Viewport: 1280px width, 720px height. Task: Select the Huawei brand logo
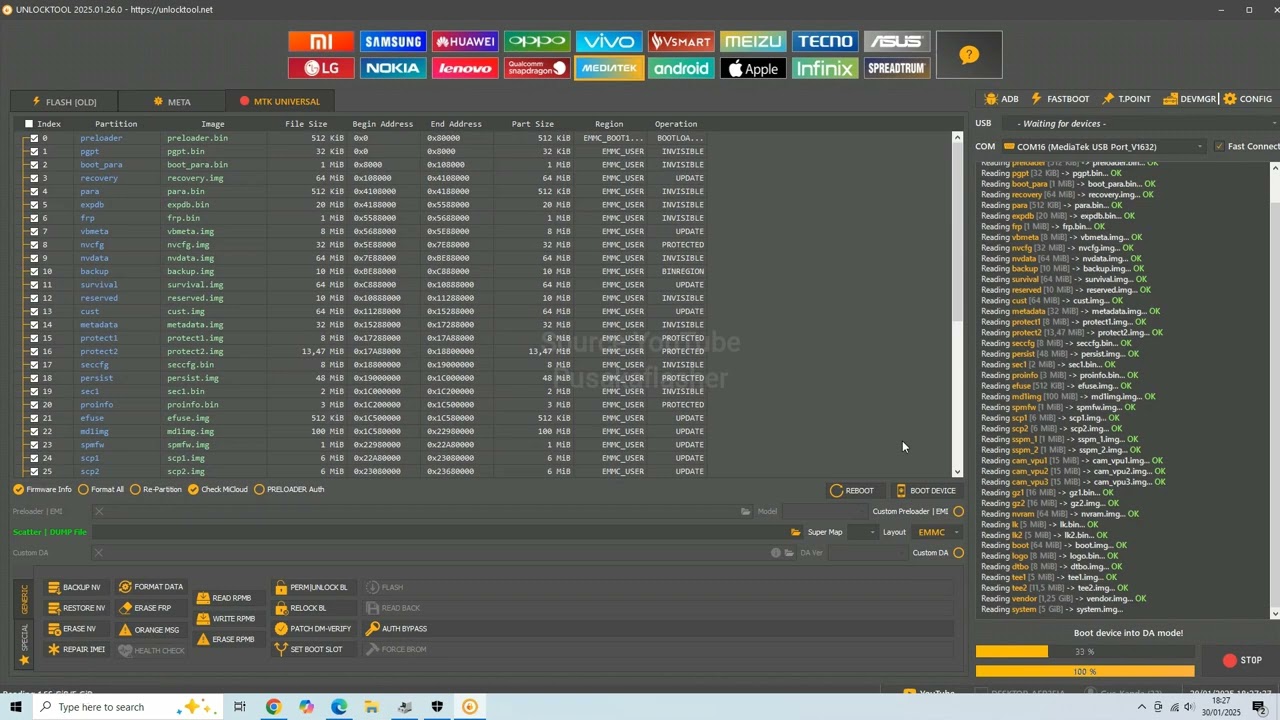(465, 41)
